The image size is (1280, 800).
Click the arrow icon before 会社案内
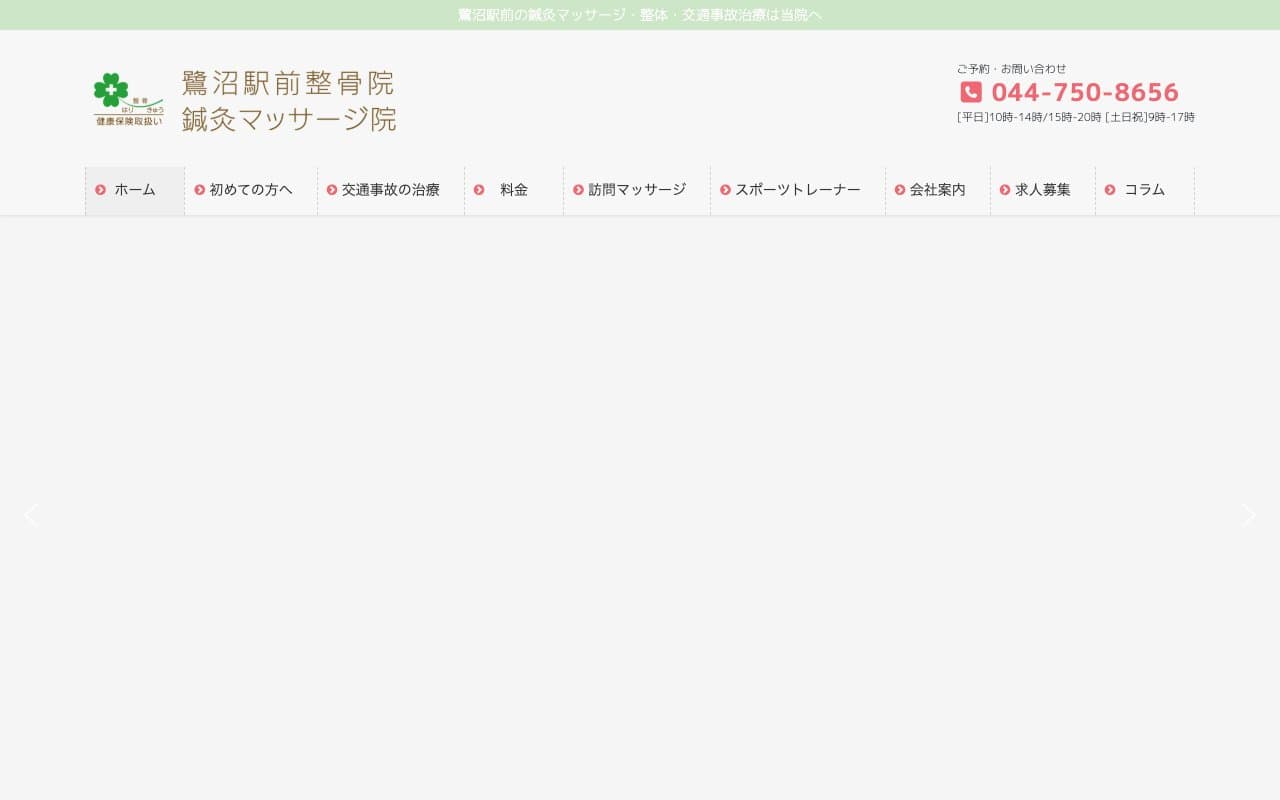899,190
